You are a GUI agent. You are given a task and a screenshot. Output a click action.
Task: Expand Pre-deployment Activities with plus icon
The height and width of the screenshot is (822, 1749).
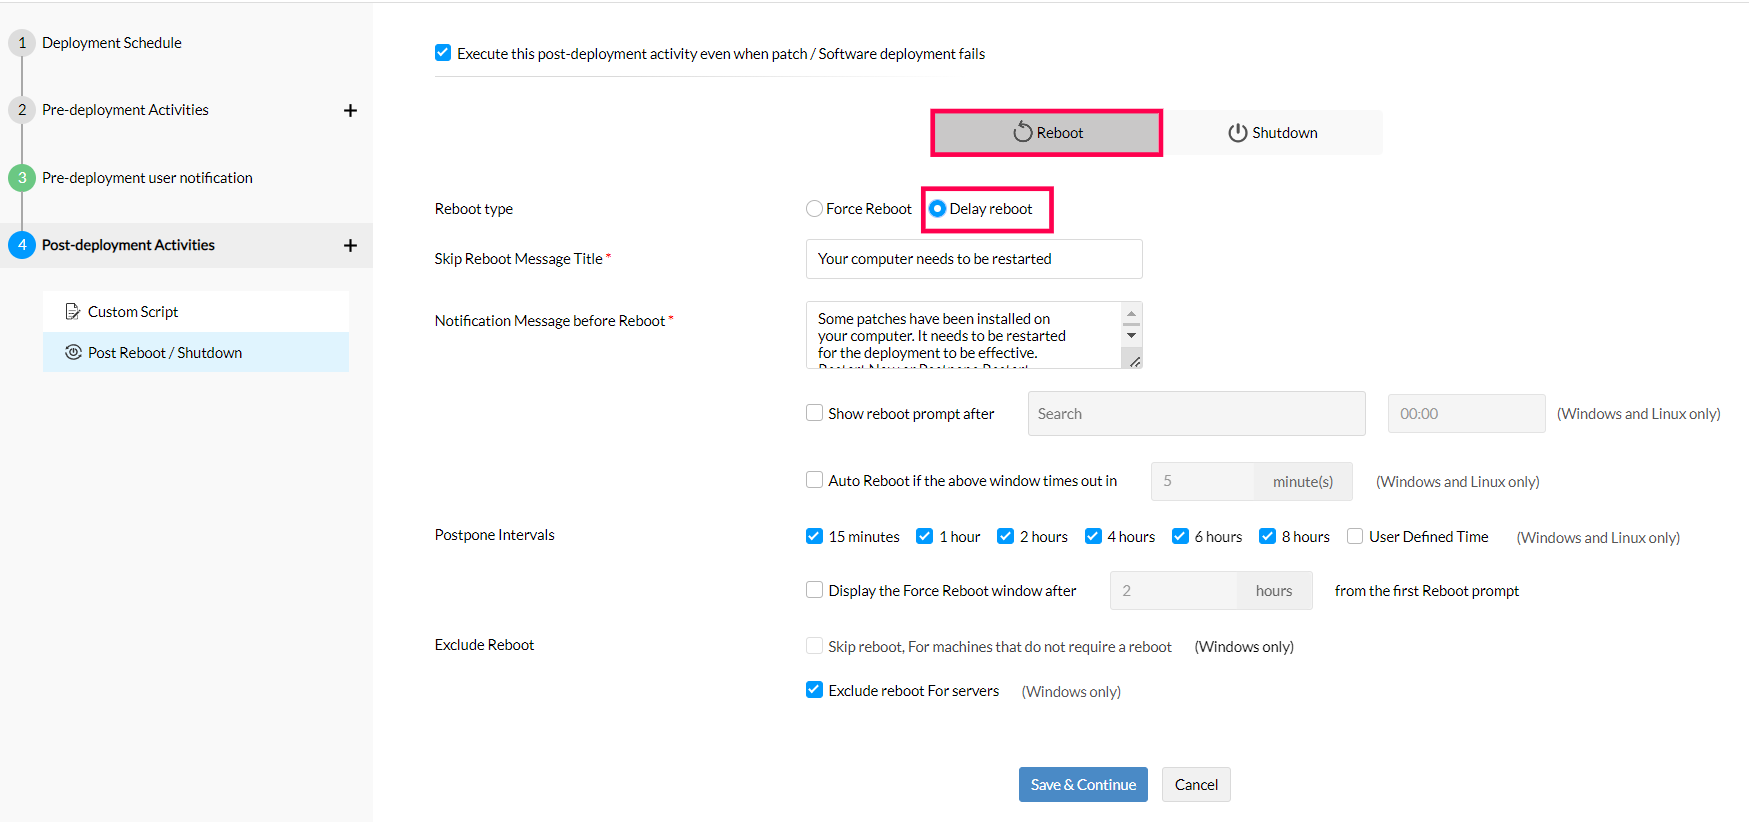(x=350, y=111)
